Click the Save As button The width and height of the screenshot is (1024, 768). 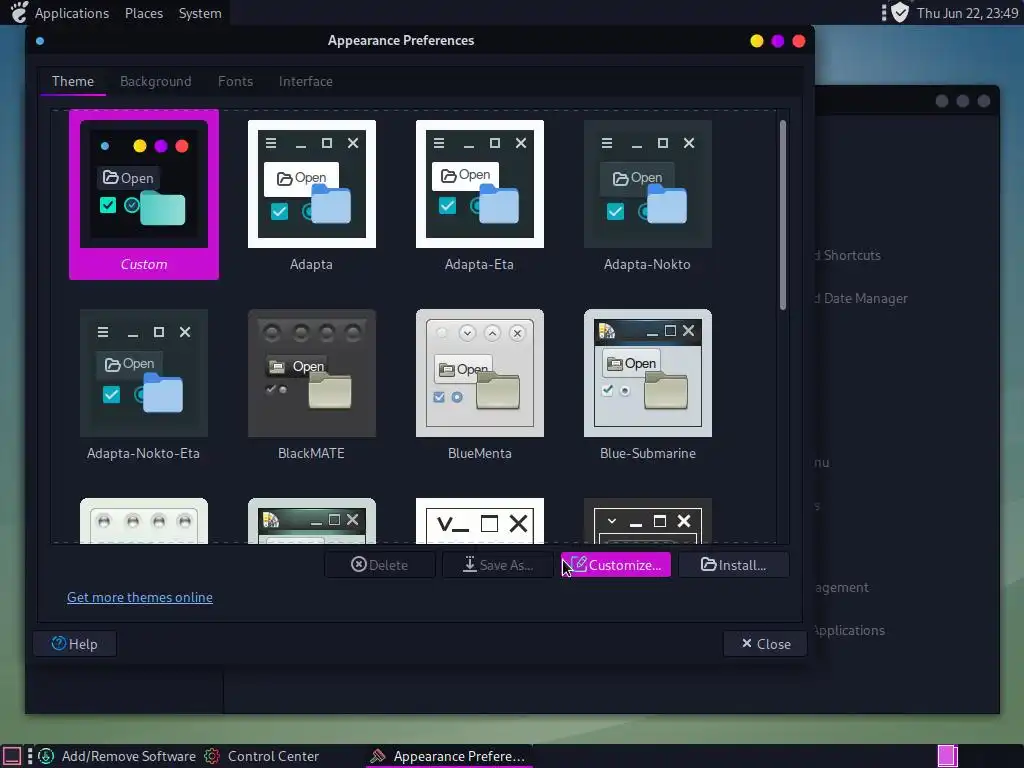click(x=498, y=565)
